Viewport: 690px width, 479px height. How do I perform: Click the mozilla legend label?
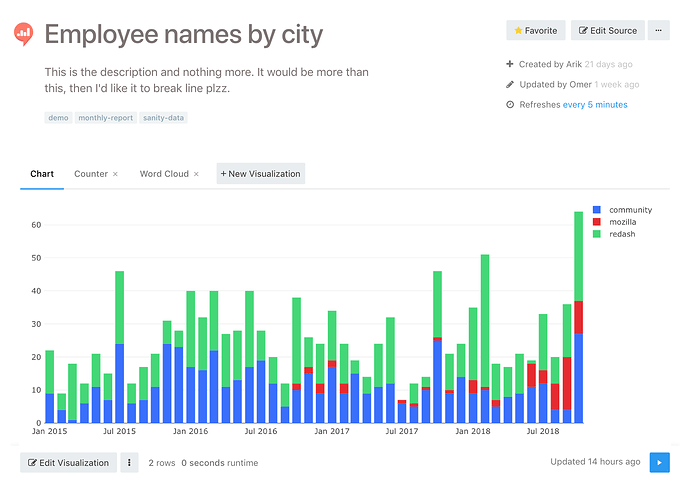(x=623, y=222)
